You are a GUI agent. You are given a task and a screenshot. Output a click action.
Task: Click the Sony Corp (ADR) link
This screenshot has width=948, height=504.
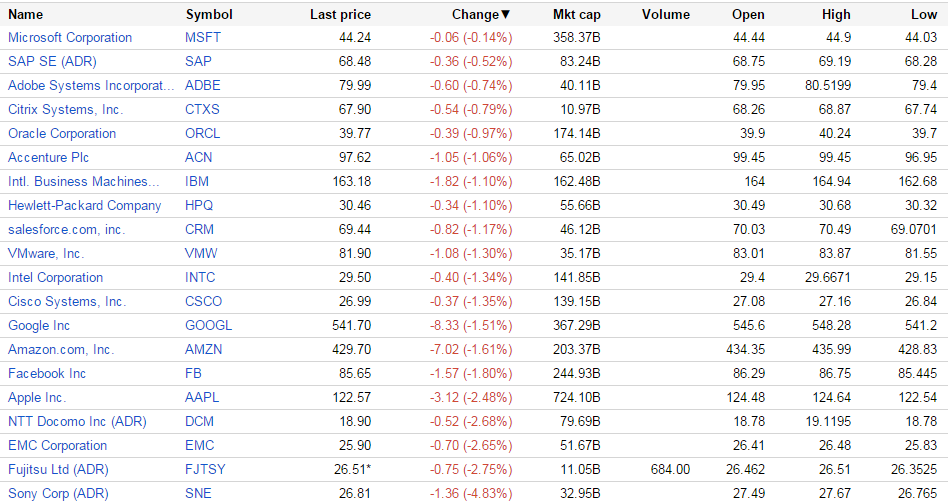point(57,494)
